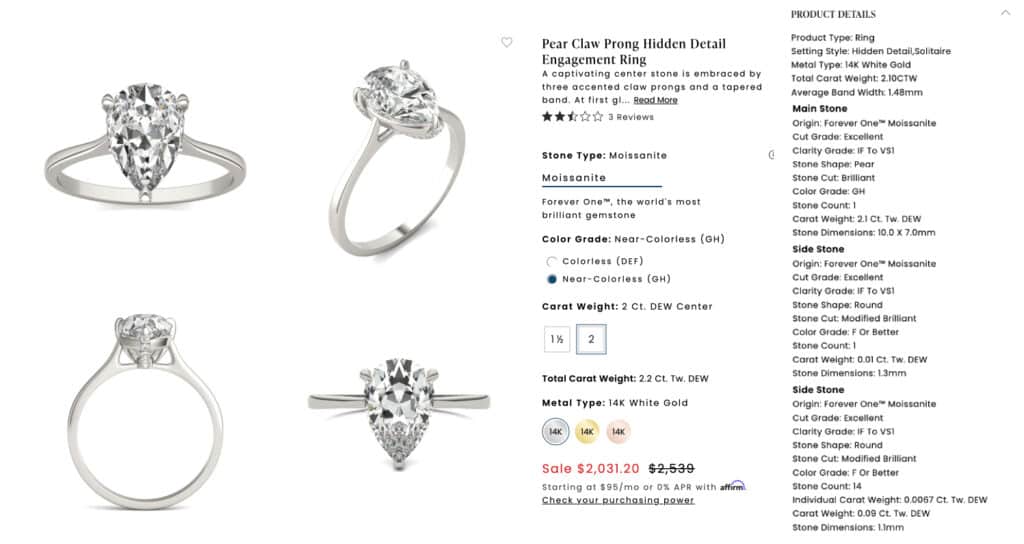Select 14K White Gold metal swatch

tap(555, 431)
